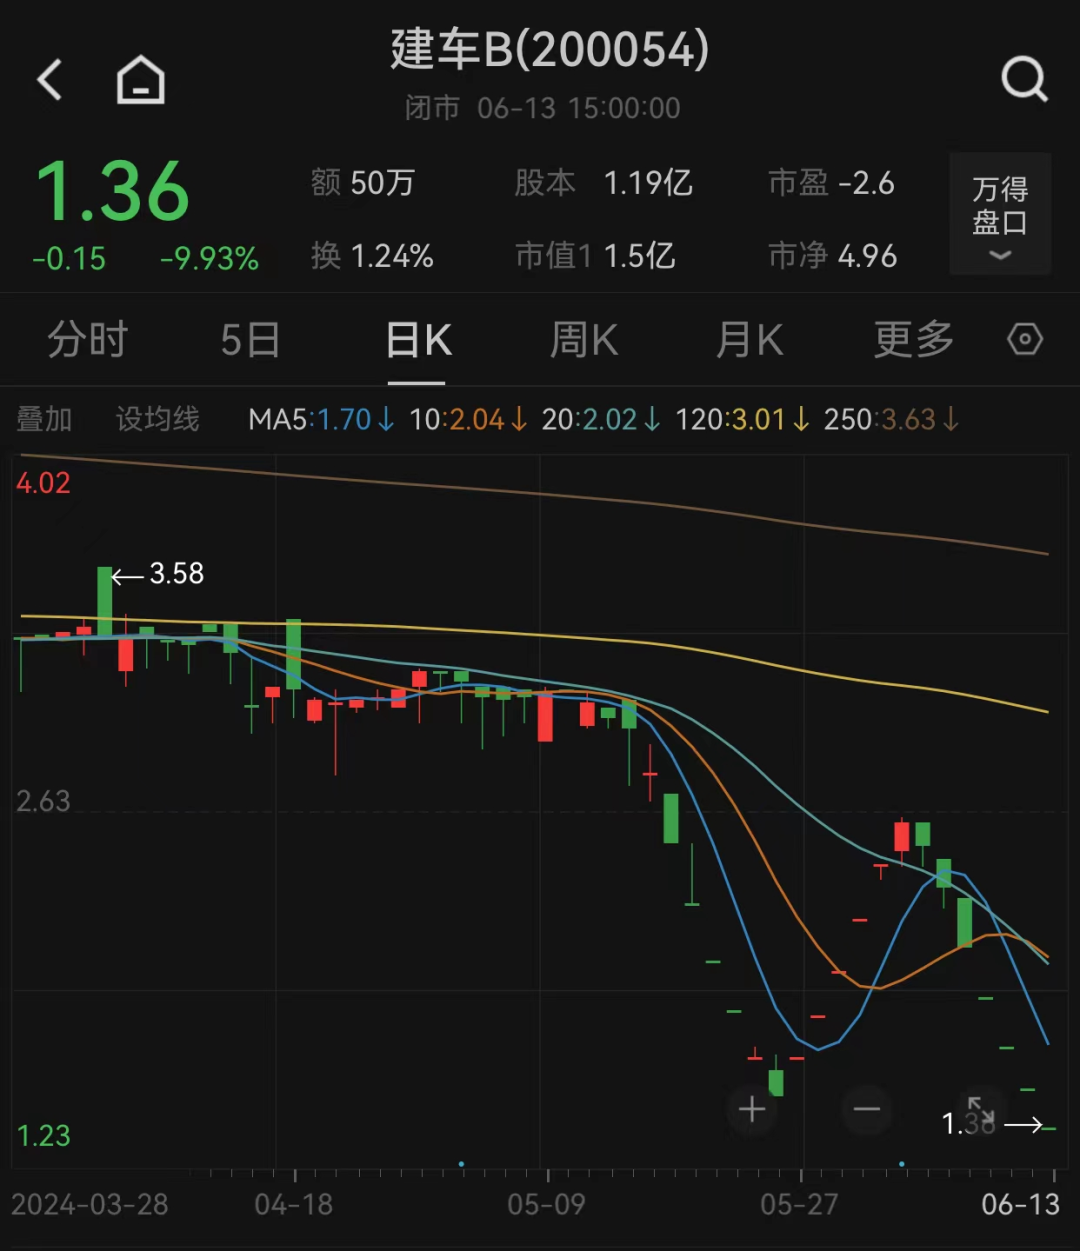Tap the 05-27 date axis label

pyautogui.click(x=799, y=1204)
